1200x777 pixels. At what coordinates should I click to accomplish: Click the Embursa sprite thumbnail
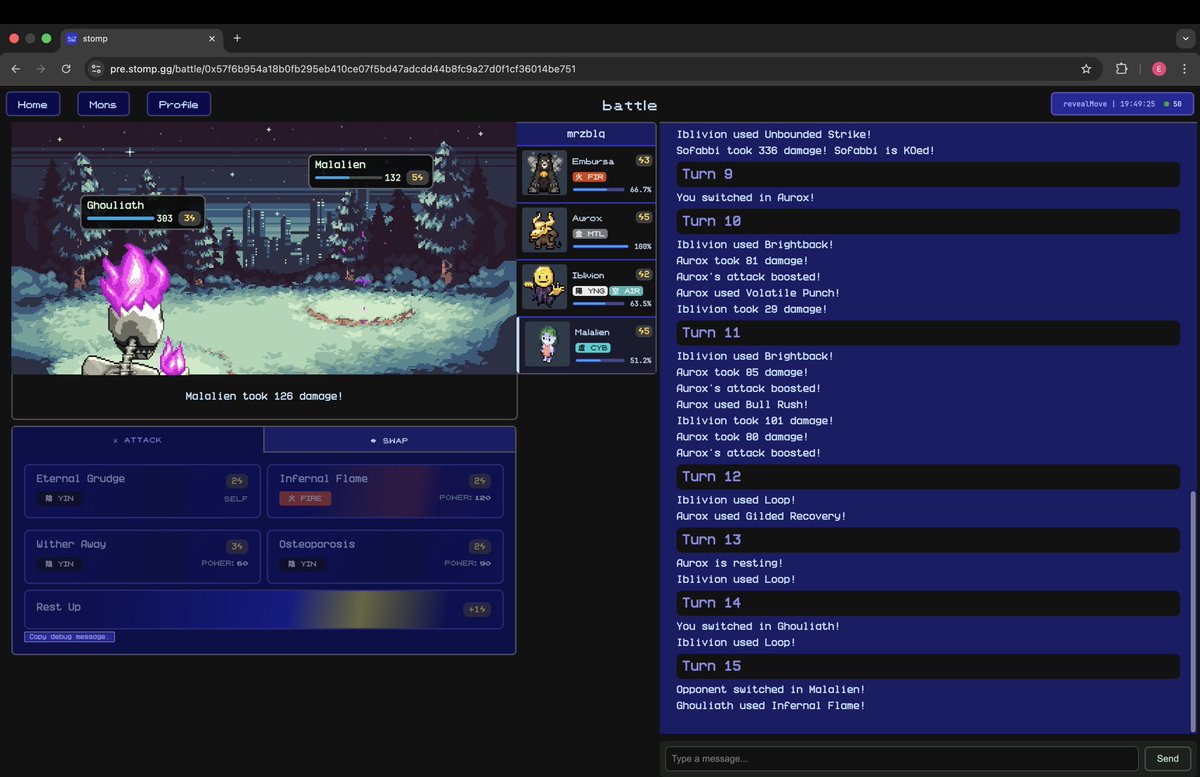[x=544, y=174]
